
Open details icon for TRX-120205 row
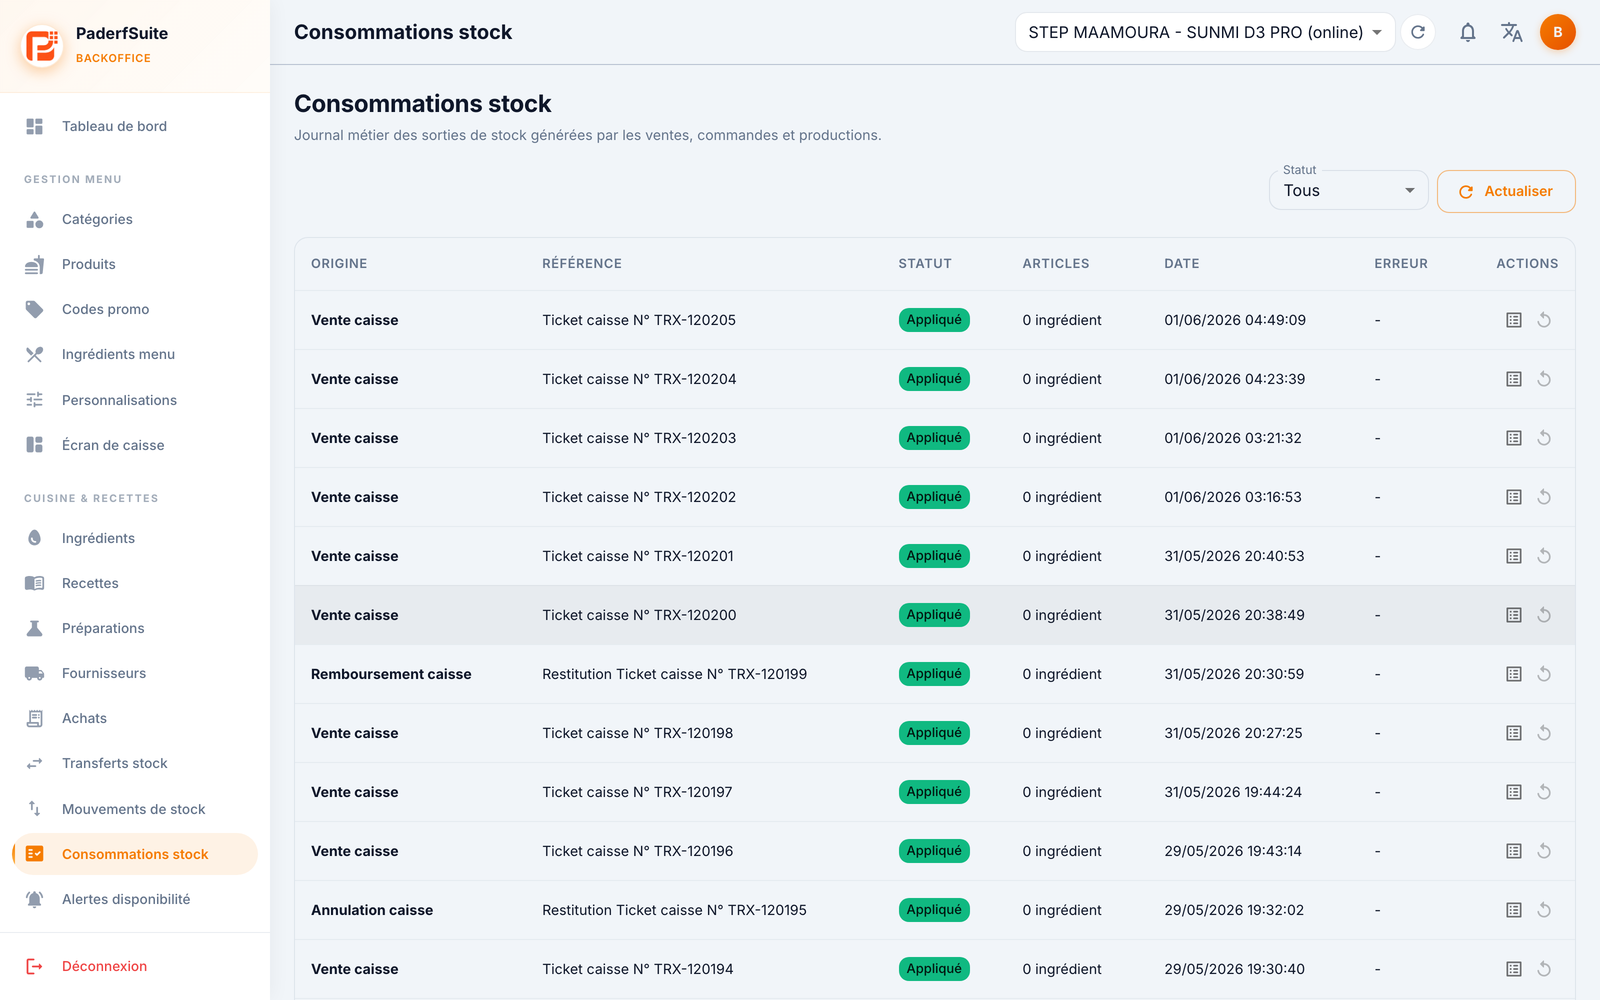pyautogui.click(x=1514, y=320)
